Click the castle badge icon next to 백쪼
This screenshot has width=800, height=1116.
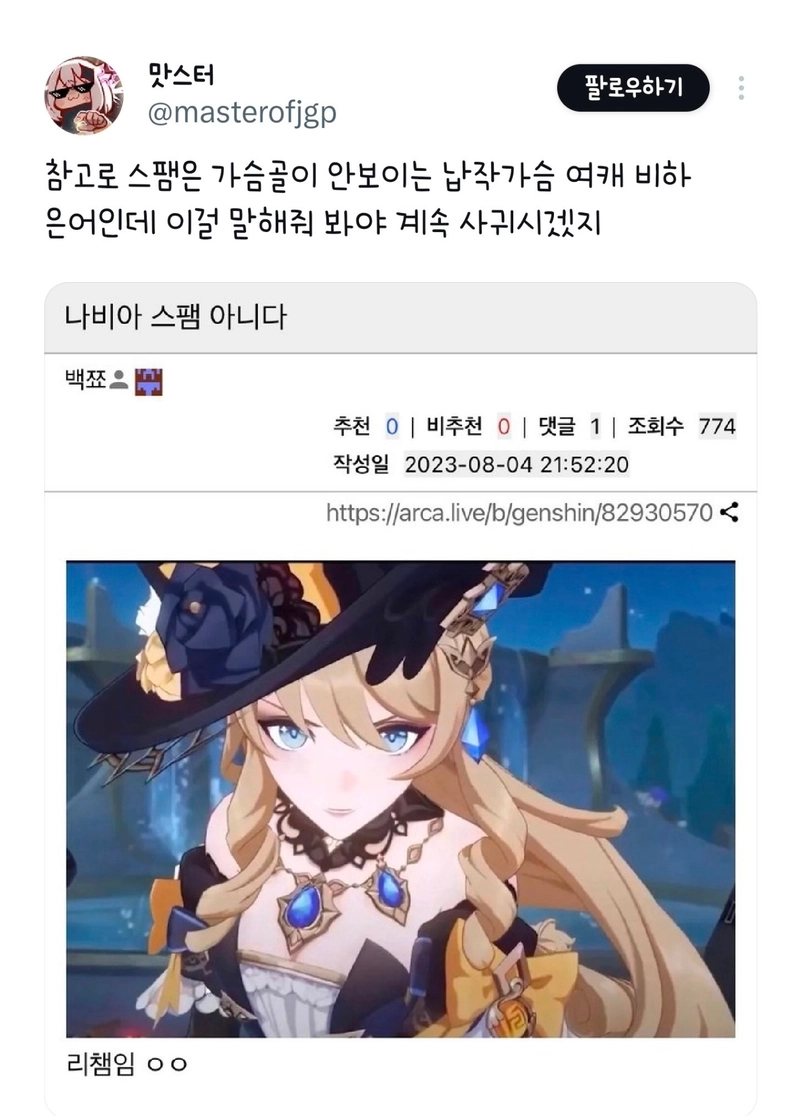(148, 381)
